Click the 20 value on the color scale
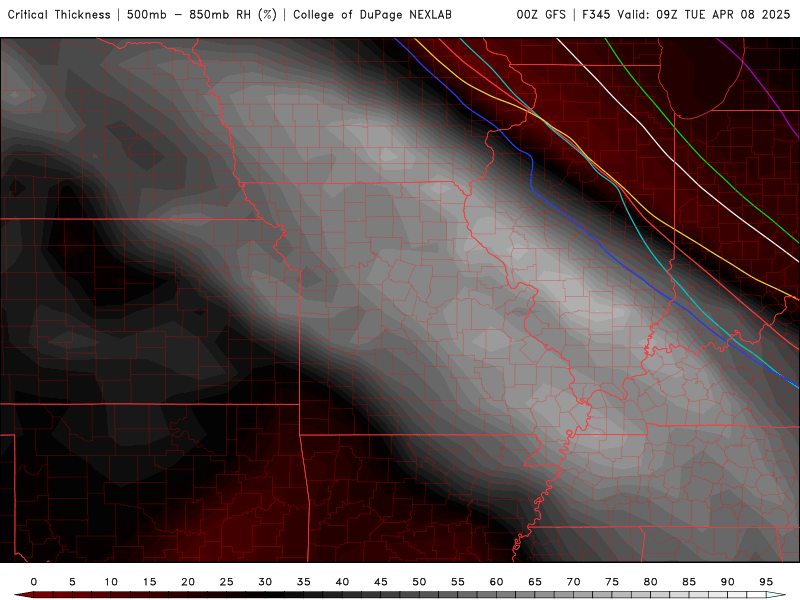This screenshot has width=800, height=600. [x=188, y=582]
